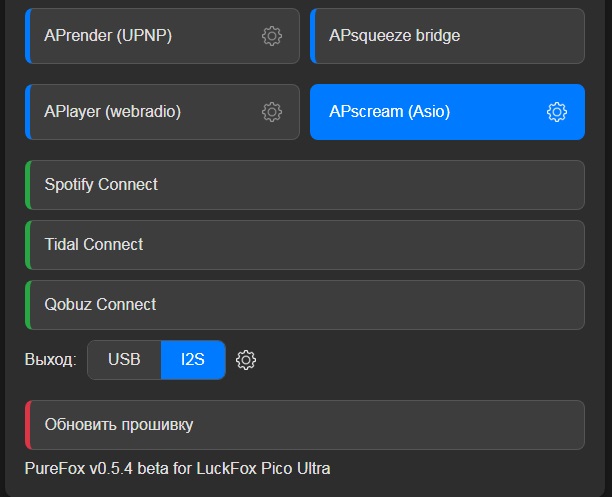Select the I2S output option

pyautogui.click(x=193, y=360)
